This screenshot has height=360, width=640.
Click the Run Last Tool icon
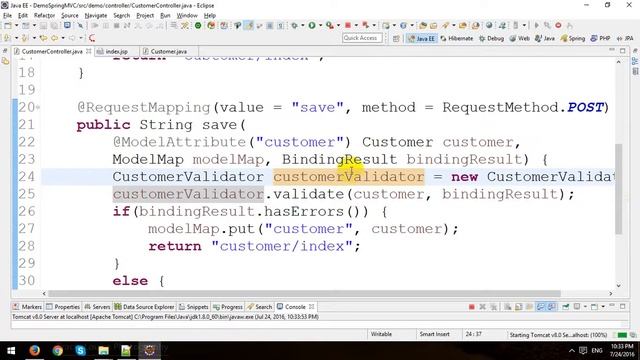pos(329,25)
